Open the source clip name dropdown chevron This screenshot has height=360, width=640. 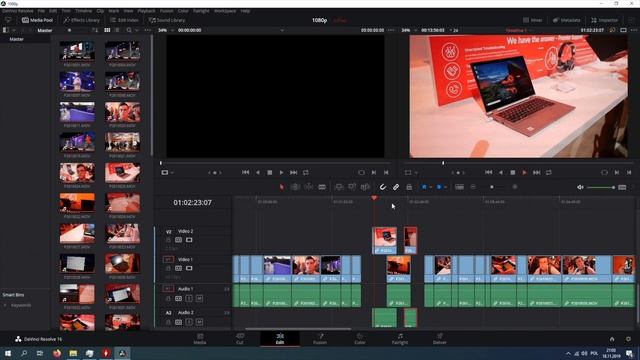(282, 30)
